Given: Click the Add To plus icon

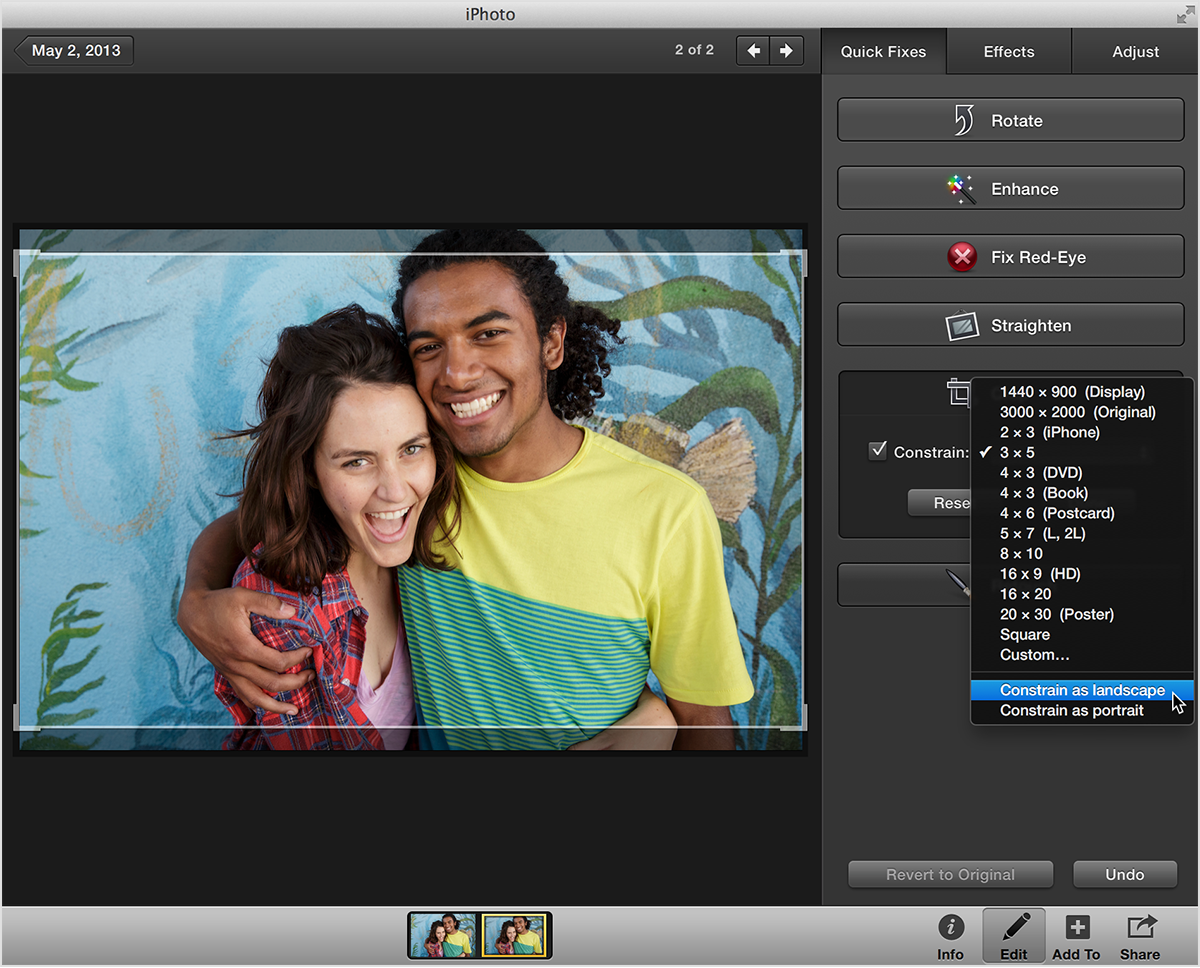Looking at the screenshot, I should [x=1076, y=927].
